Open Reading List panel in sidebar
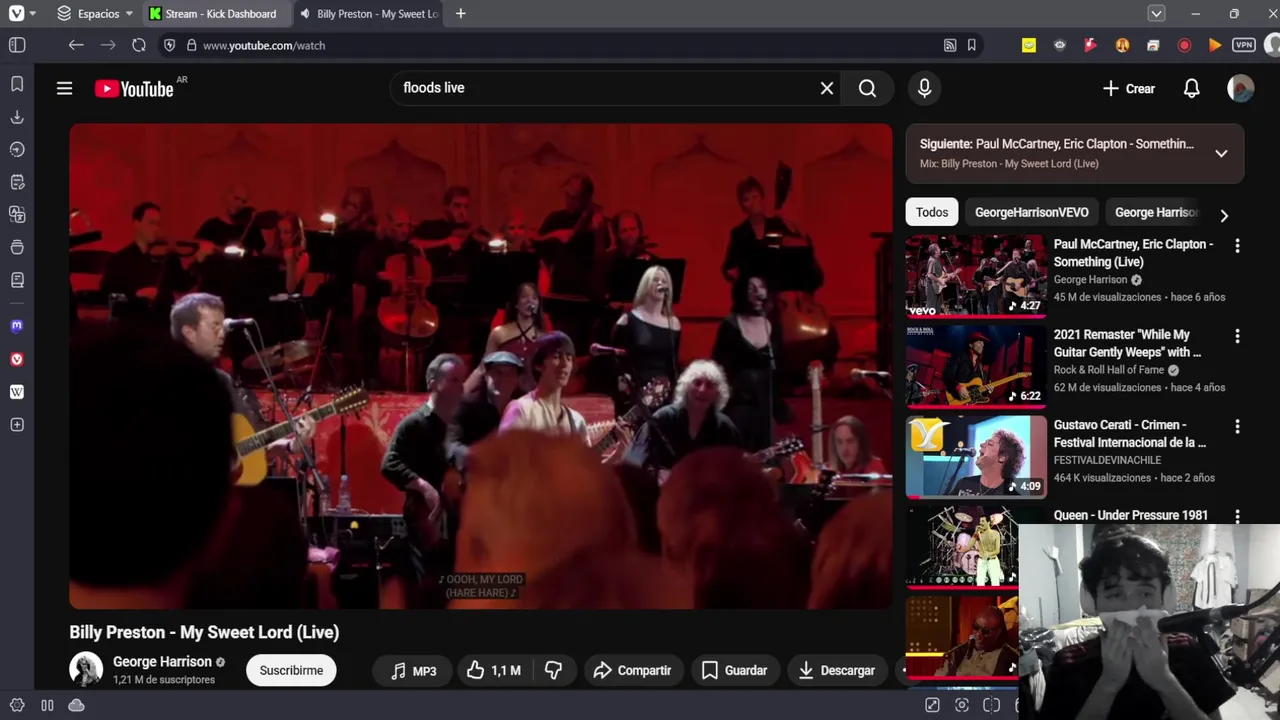Image resolution: width=1280 pixels, height=720 pixels. [17, 280]
